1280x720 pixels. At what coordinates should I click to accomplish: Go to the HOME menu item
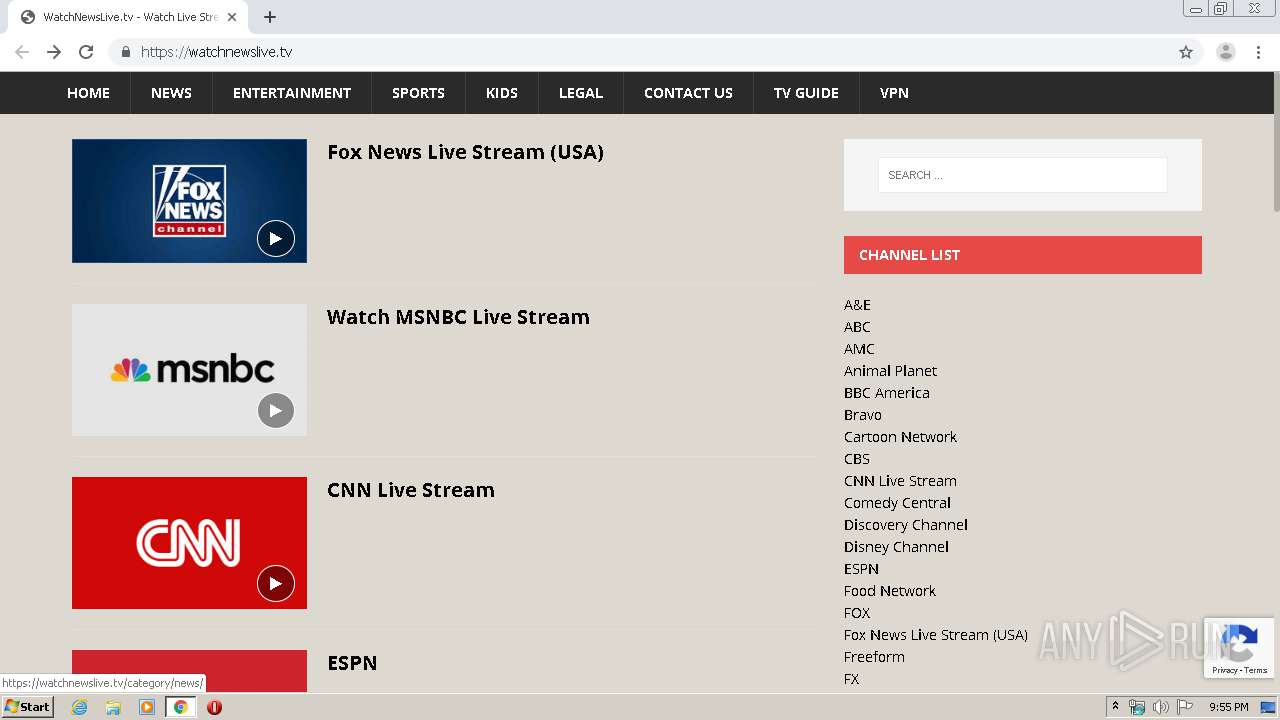88,93
